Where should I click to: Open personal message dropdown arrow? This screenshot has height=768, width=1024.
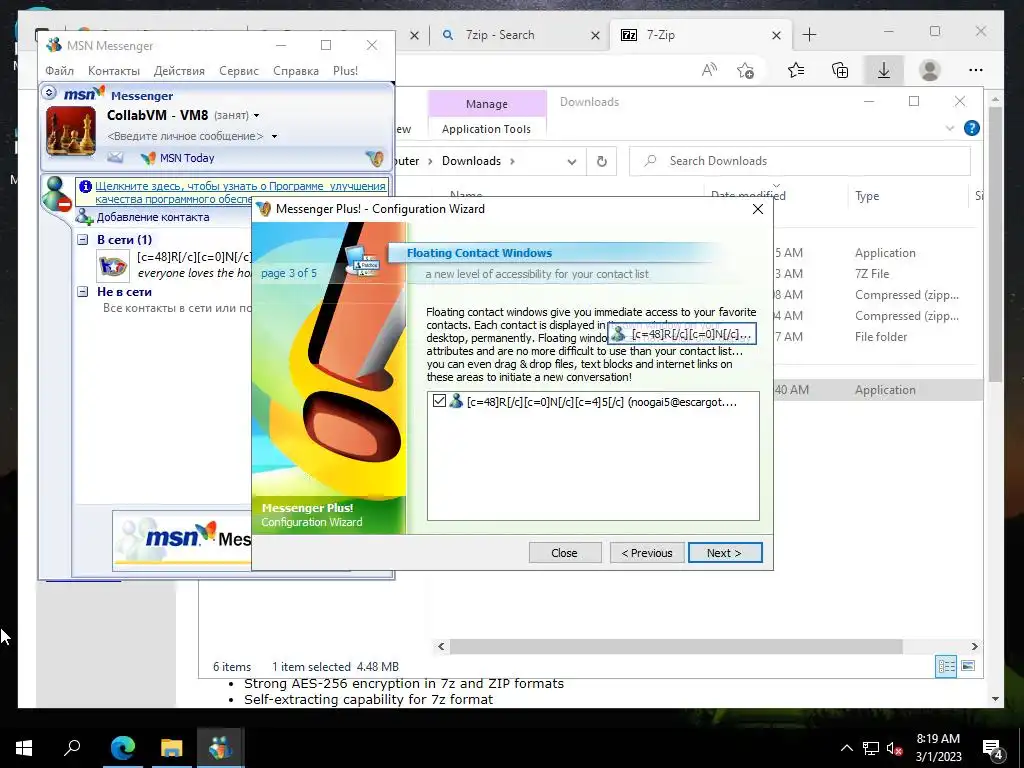[x=274, y=136]
